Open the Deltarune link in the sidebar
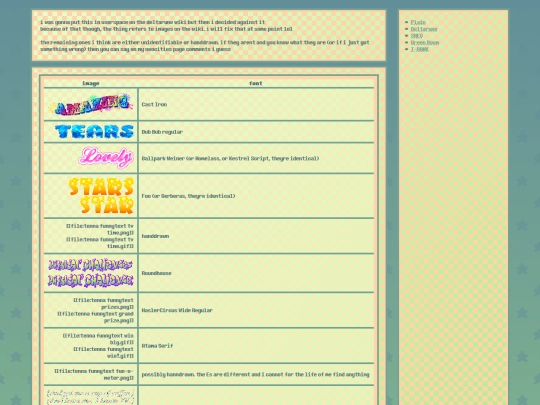This screenshot has height=405, width=540. click(424, 29)
